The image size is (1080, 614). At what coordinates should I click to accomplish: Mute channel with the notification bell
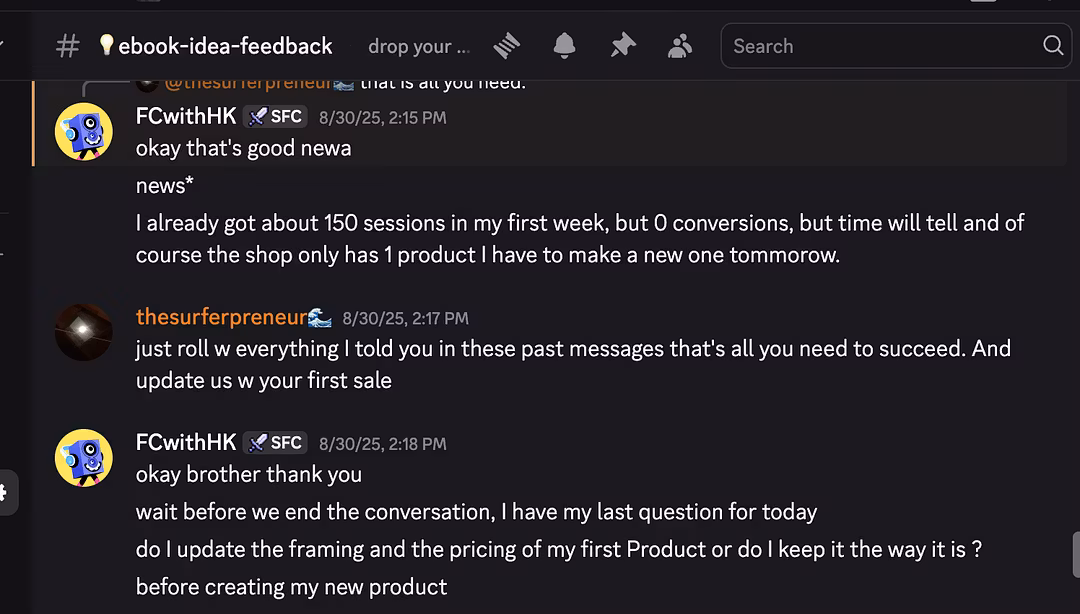tap(565, 46)
